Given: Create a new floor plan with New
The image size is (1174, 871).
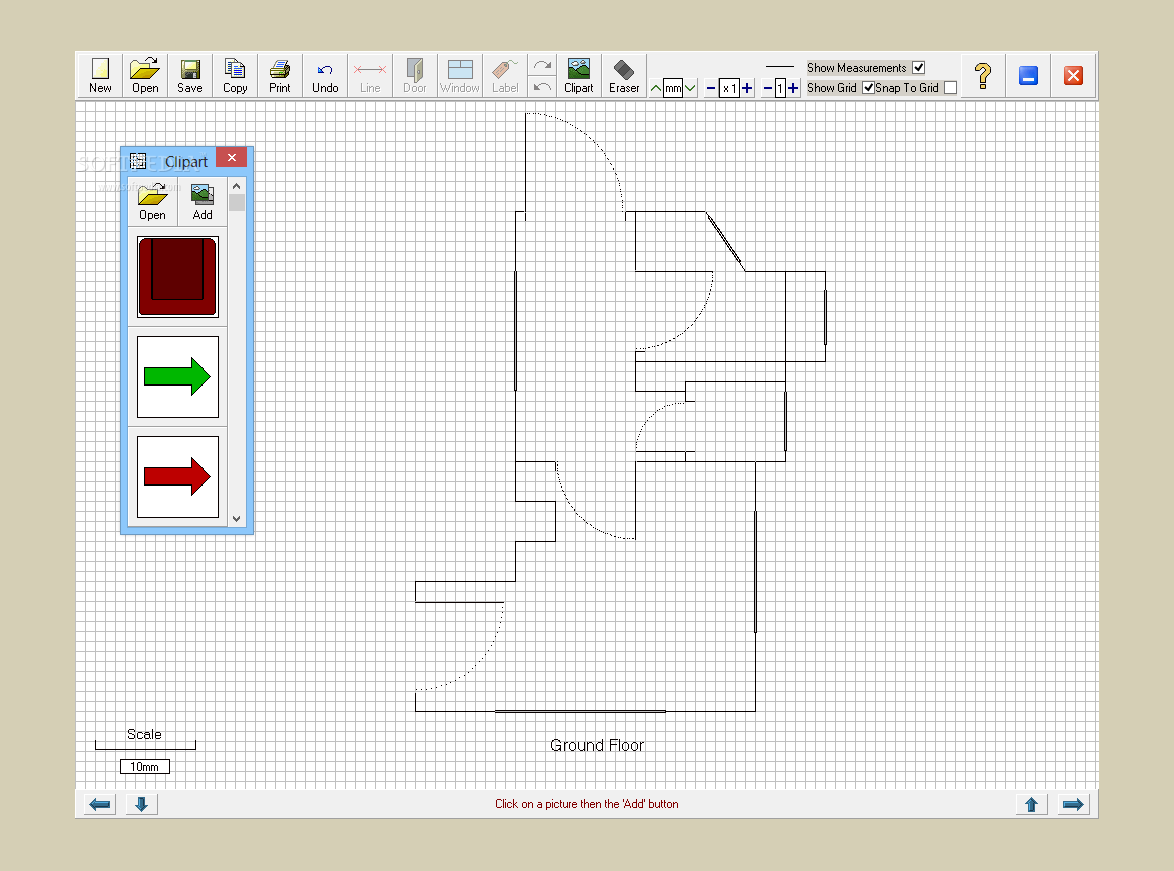Looking at the screenshot, I should 100,76.
